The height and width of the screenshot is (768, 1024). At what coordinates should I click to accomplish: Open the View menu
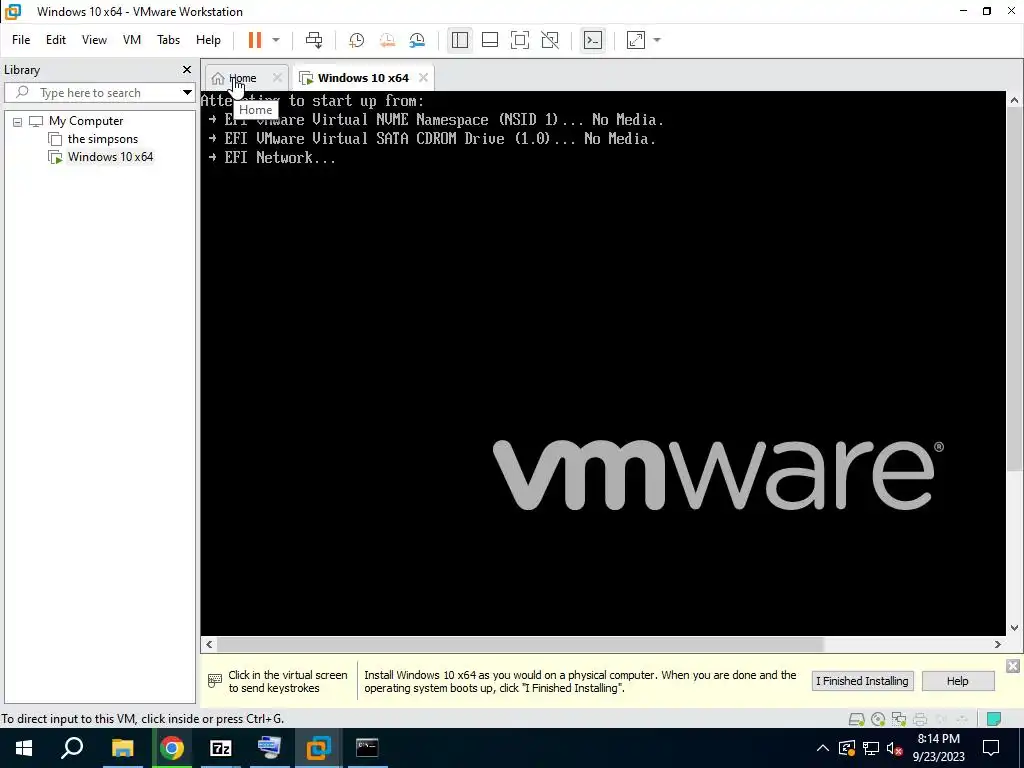(x=94, y=40)
